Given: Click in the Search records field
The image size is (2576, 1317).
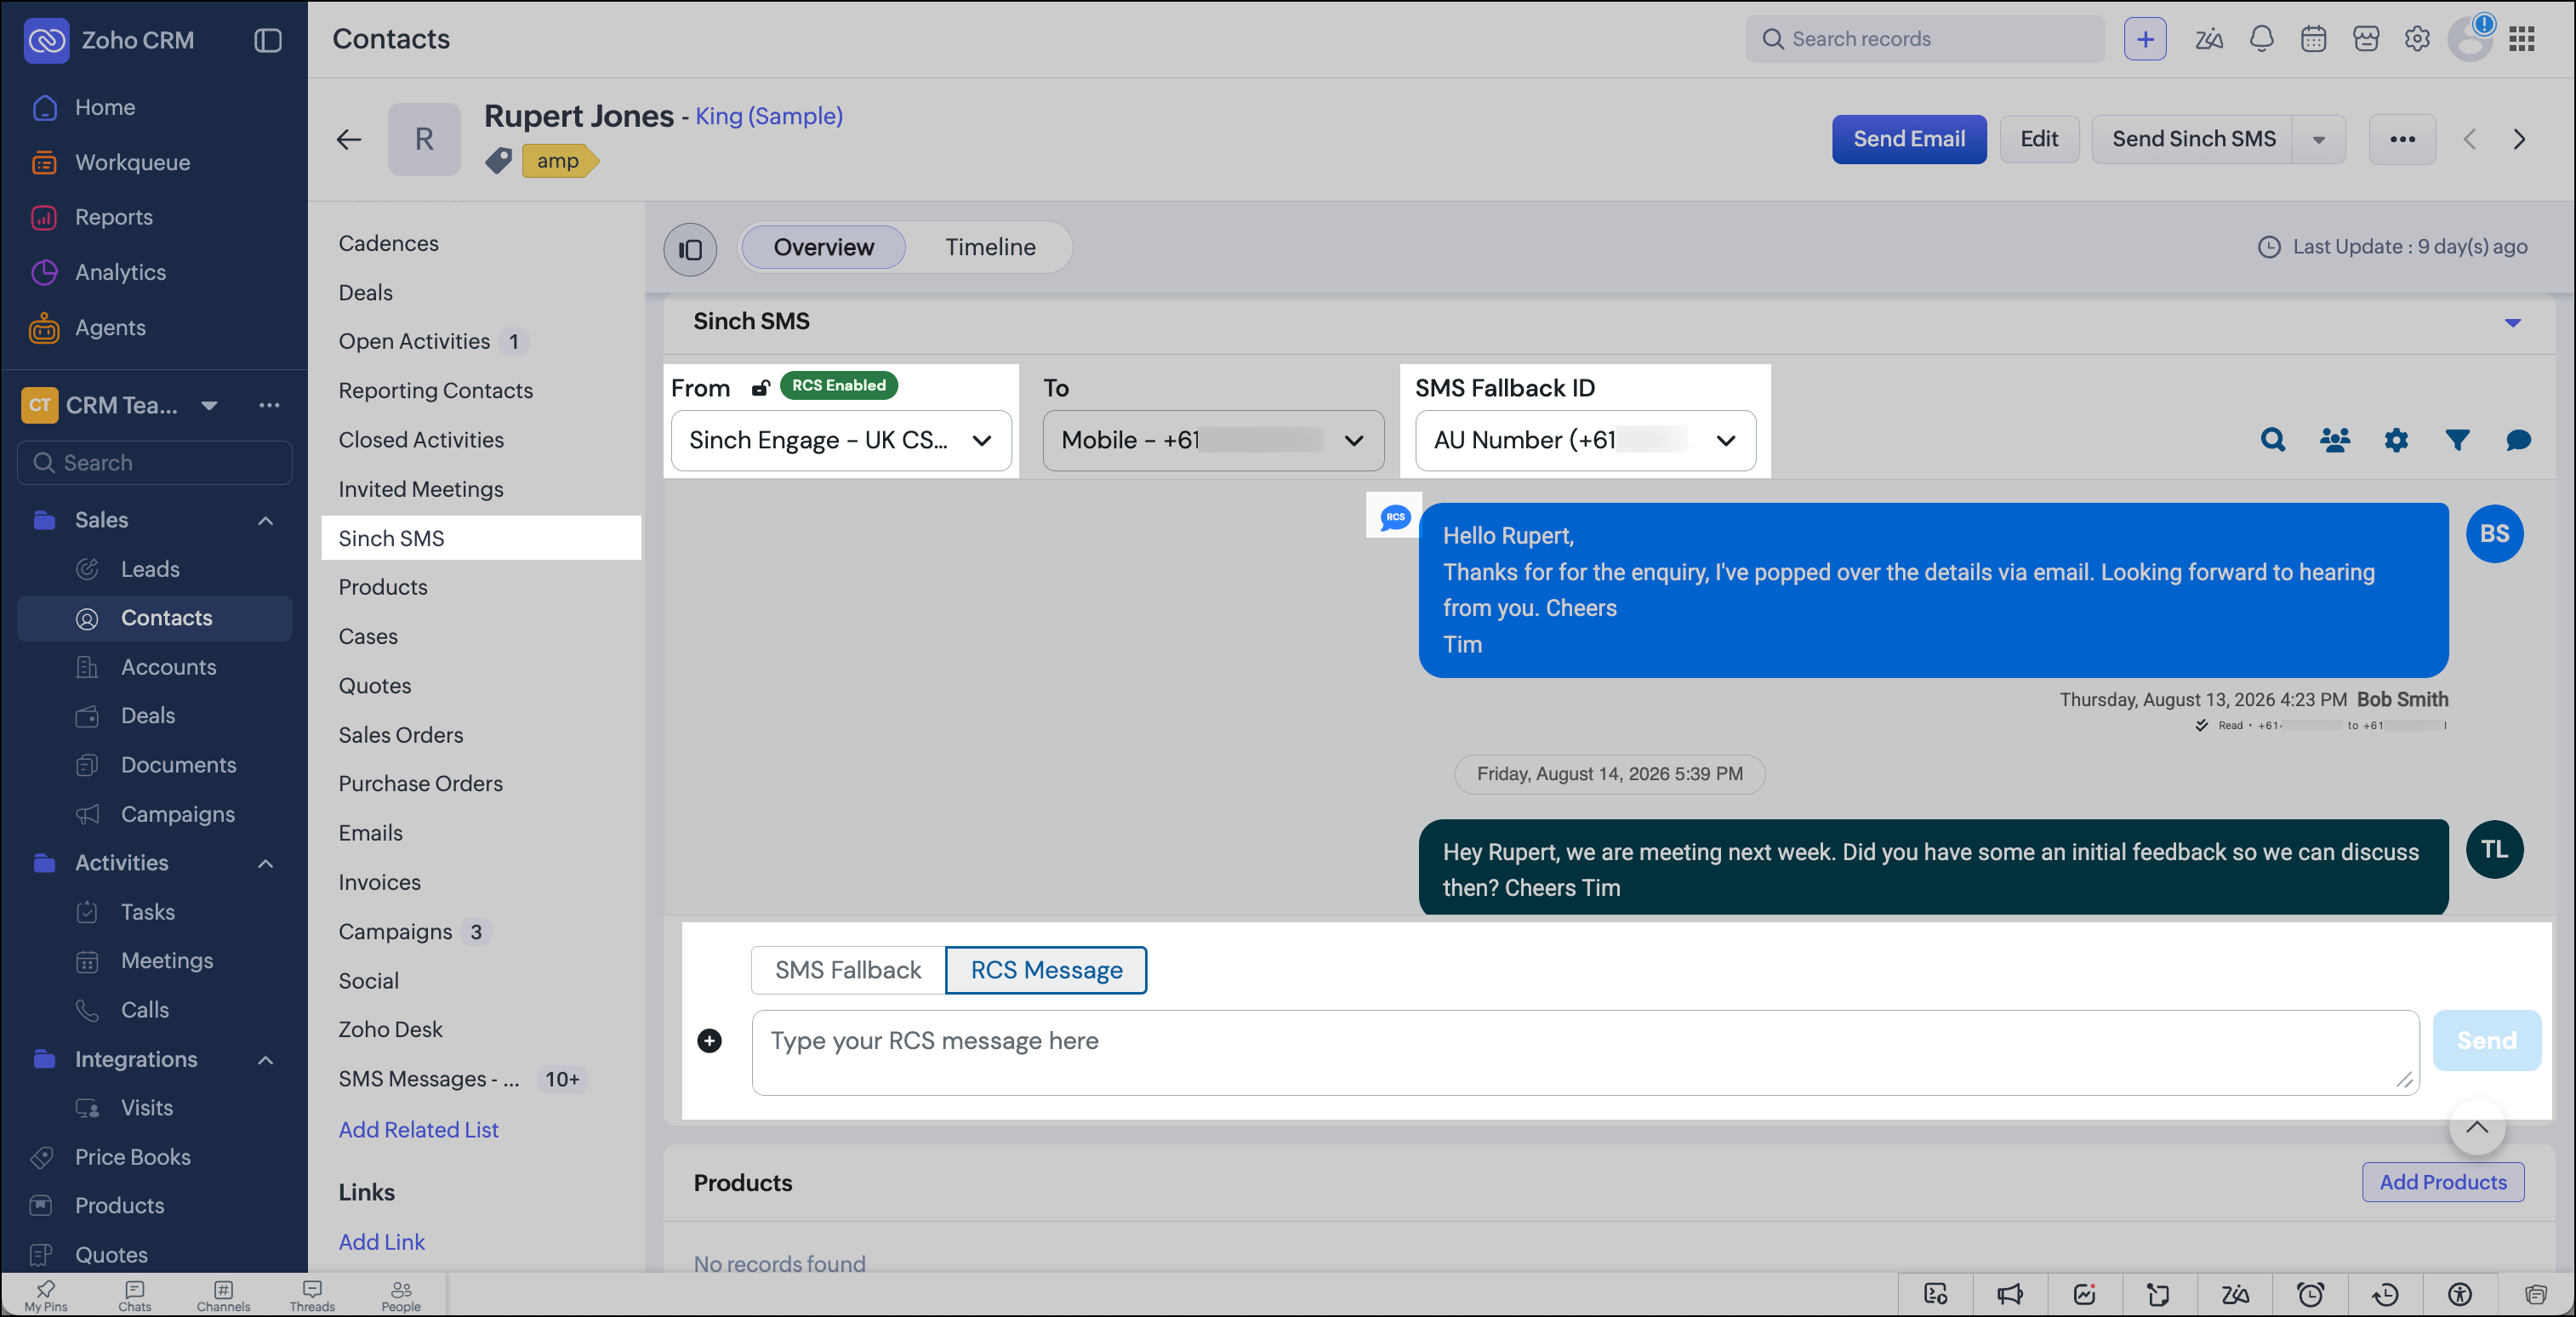Looking at the screenshot, I should (x=1925, y=39).
